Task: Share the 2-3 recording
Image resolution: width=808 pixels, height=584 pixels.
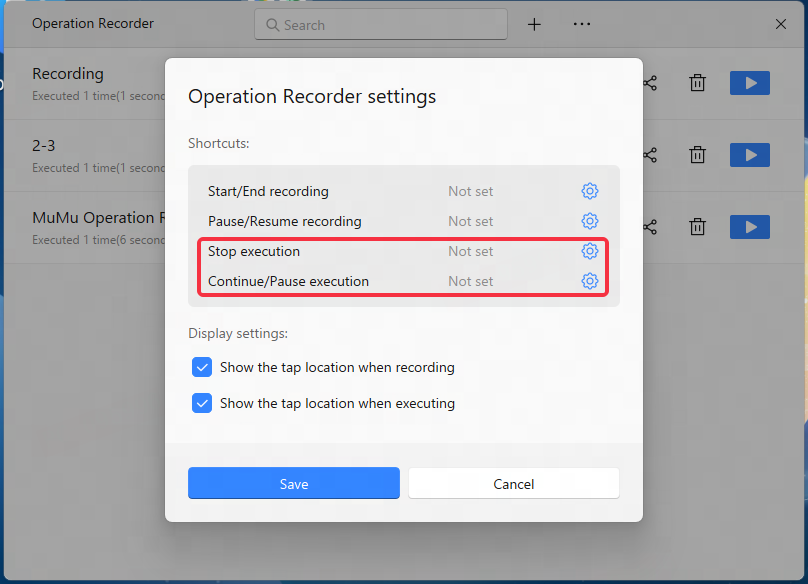Action: [x=650, y=155]
